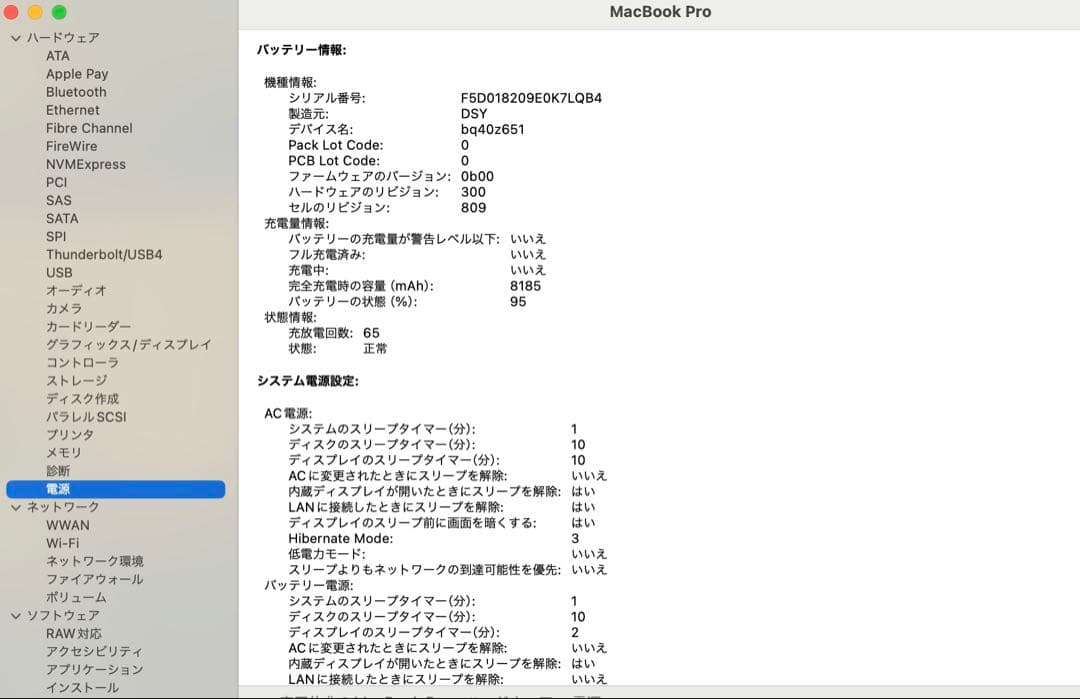Open the Apple Pay section

[77, 74]
